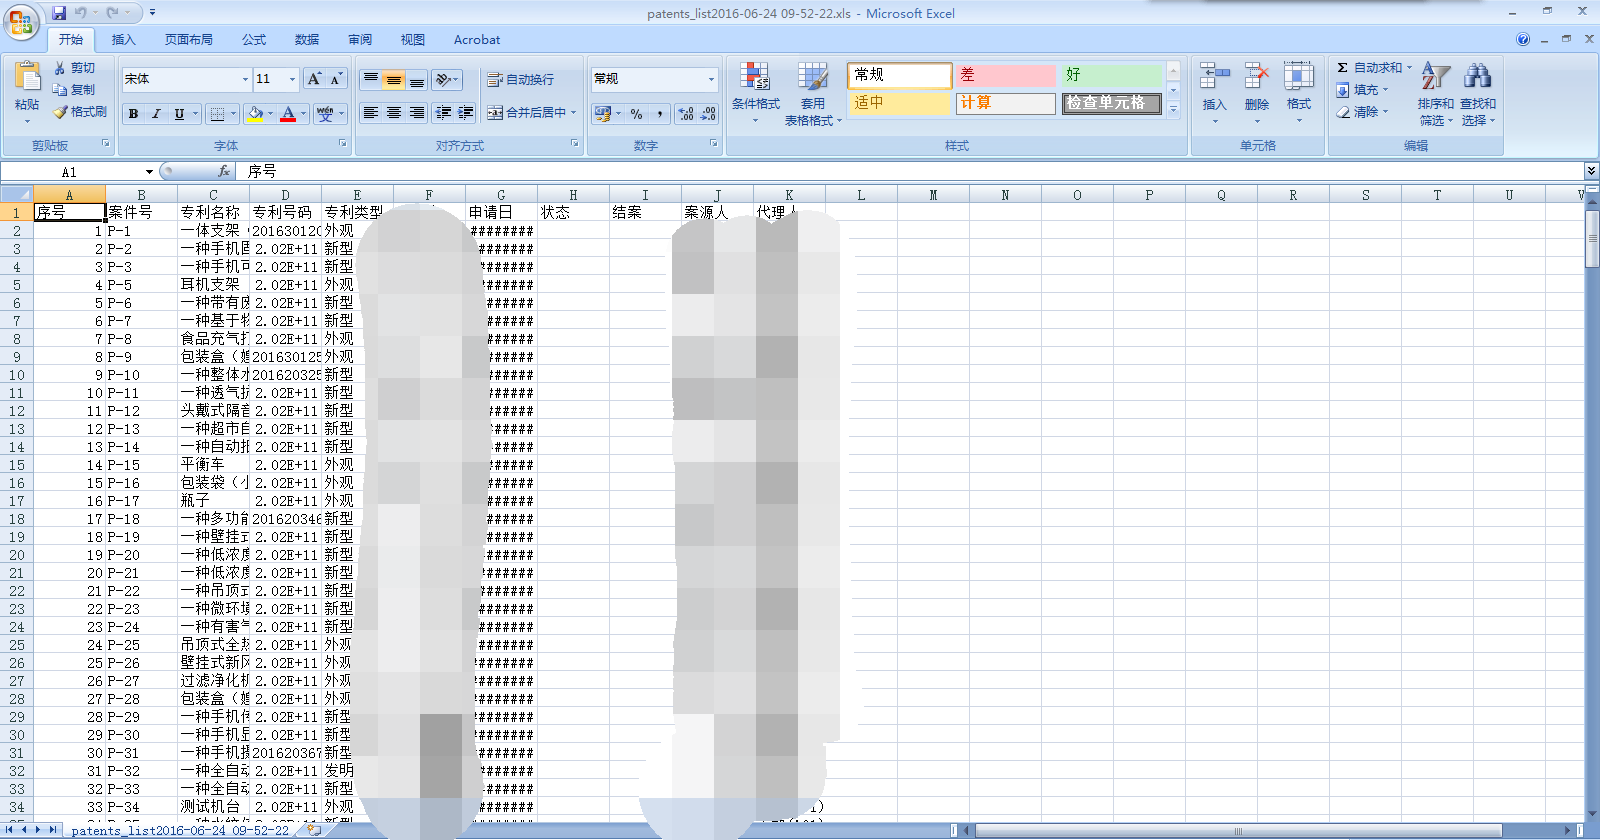Apply the 好 (Good) cell style

point(1110,75)
